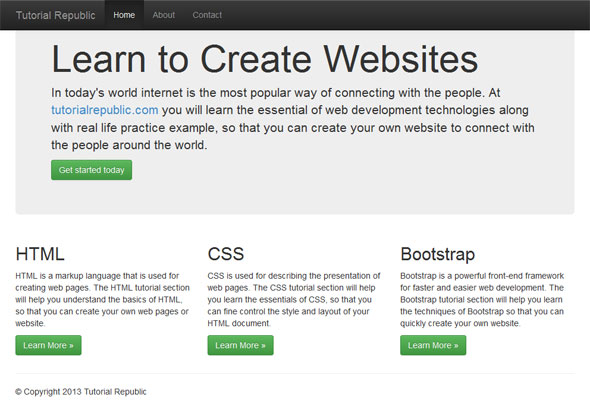590x410 pixels.
Task: Click the paragraph starting 'Bootstrap is a powerful'
Action: coord(482,299)
